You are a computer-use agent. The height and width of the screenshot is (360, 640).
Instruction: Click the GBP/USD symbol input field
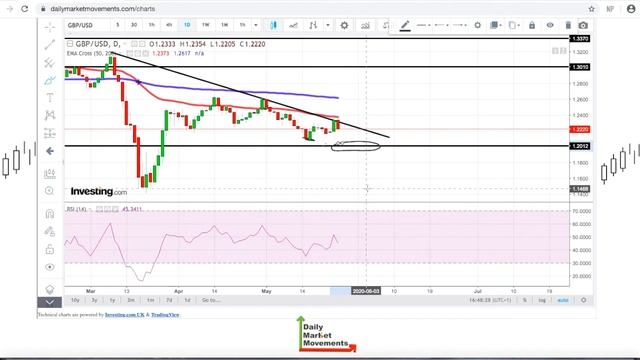87,25
